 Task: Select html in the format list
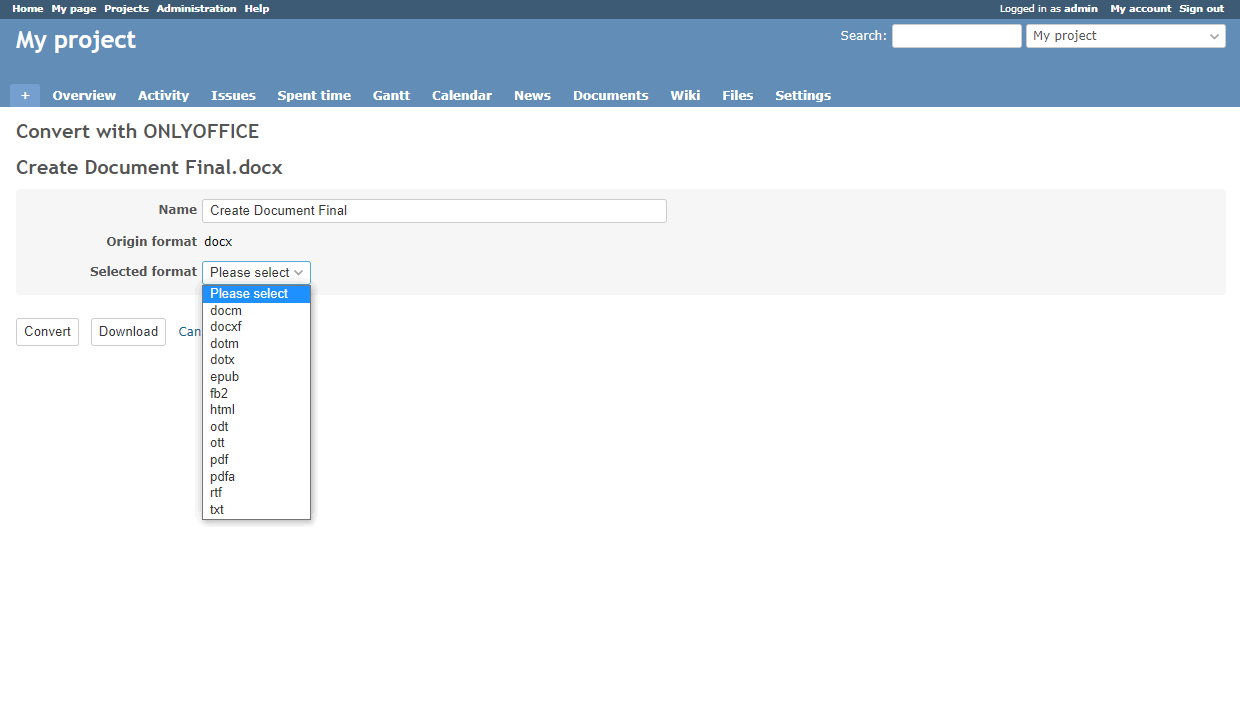(222, 410)
